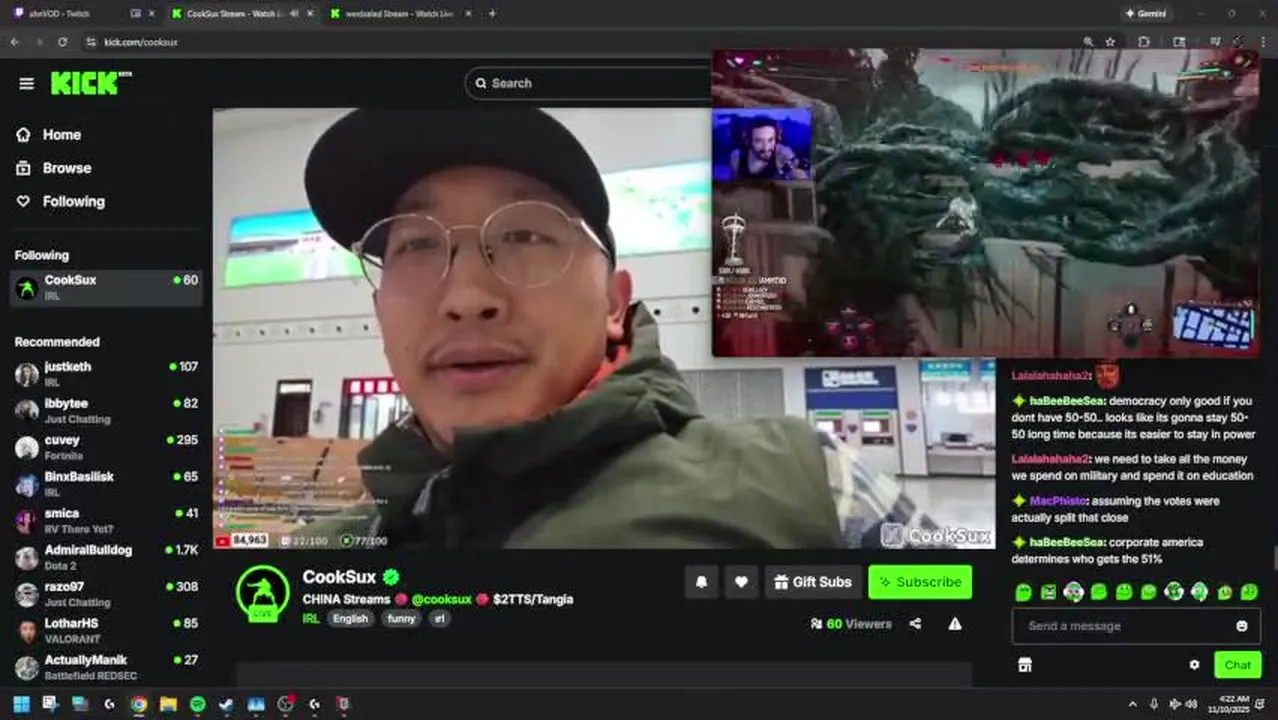Click the Subscribe button

pos(920,582)
